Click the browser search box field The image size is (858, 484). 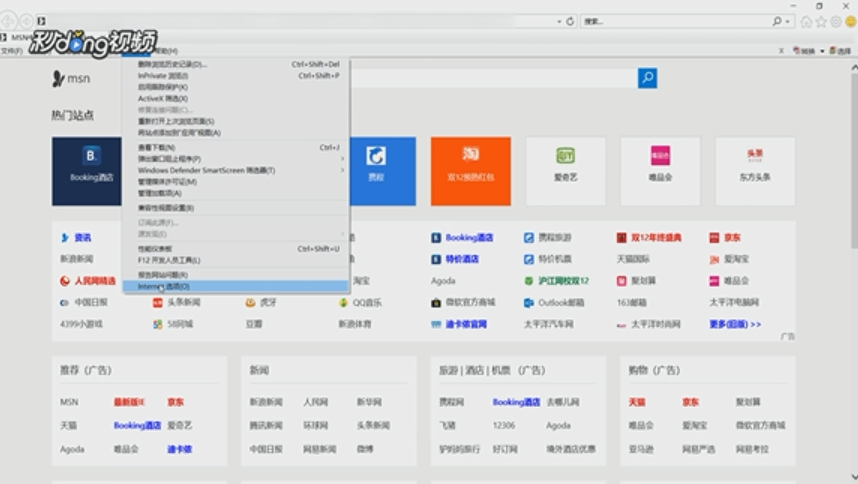click(x=676, y=21)
